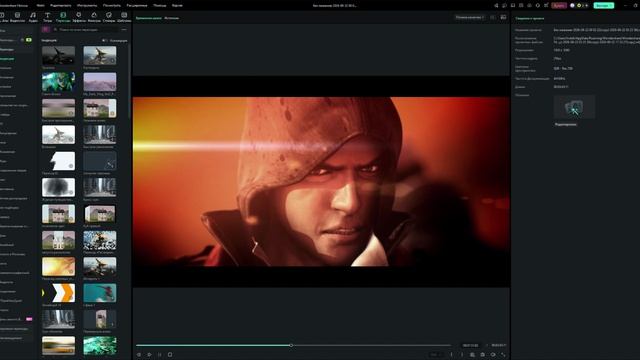
Task: Select the highlighted green category in sidebar
Action: click(x=7, y=59)
